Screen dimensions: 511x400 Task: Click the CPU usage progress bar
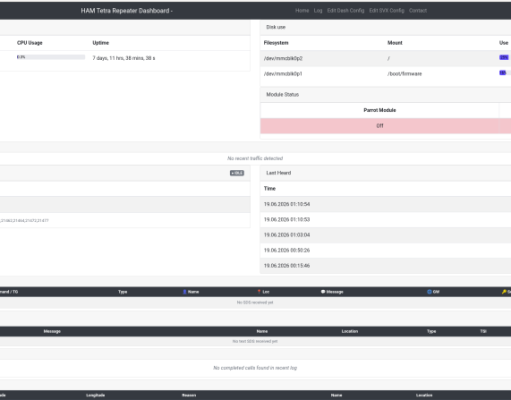click(x=51, y=57)
